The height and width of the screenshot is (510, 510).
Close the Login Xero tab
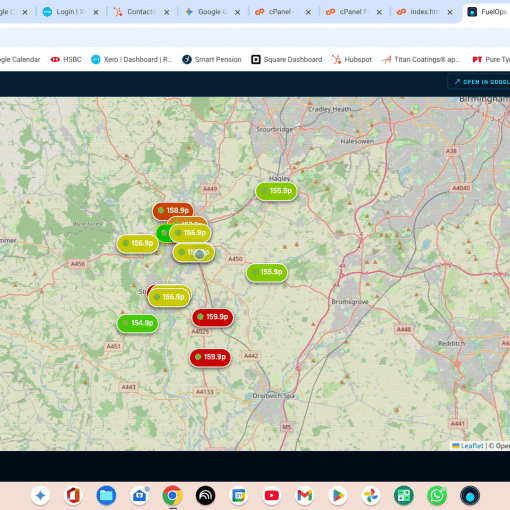(x=96, y=12)
